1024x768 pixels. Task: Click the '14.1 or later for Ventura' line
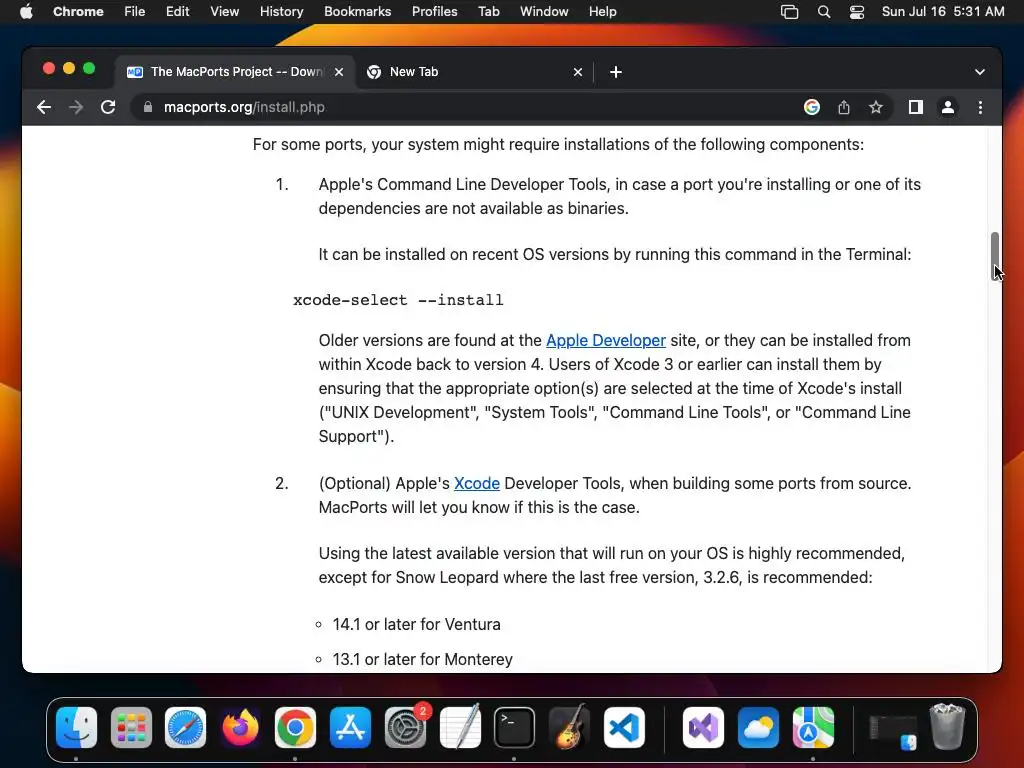pyautogui.click(x=417, y=624)
